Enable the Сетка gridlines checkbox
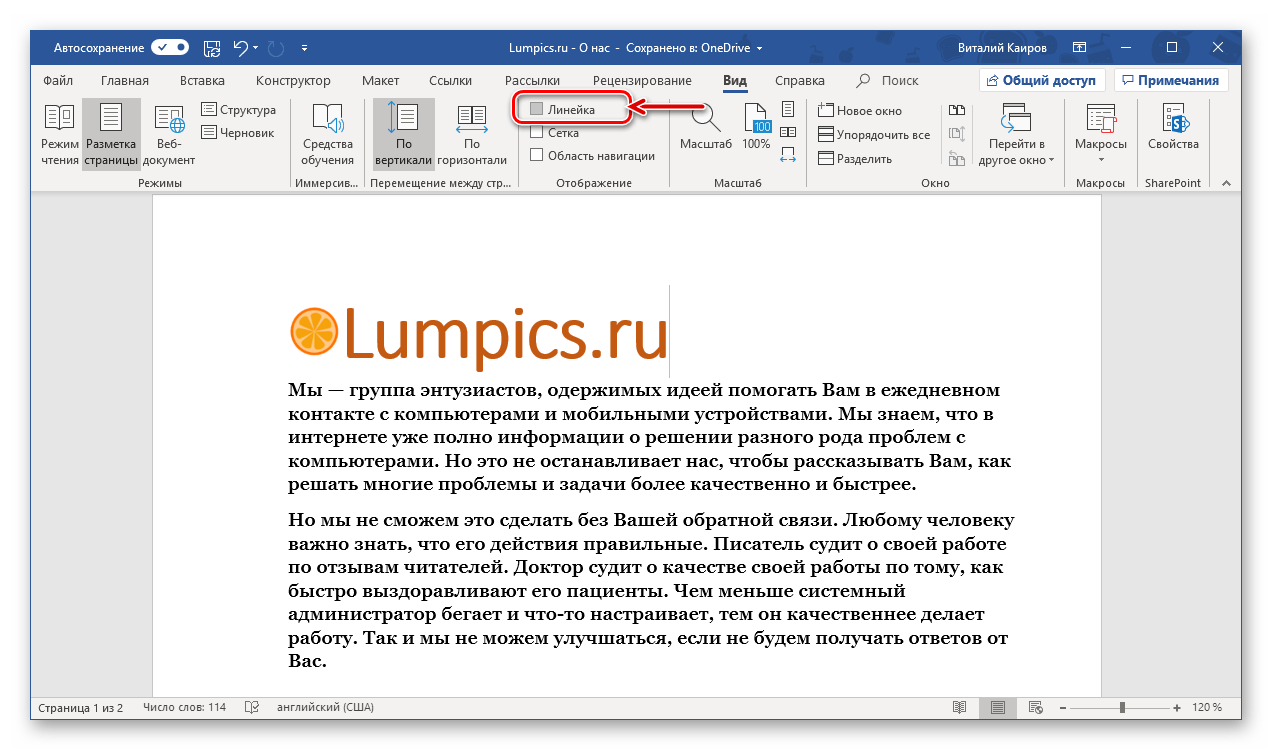The height and width of the screenshot is (750, 1272). coord(537,132)
